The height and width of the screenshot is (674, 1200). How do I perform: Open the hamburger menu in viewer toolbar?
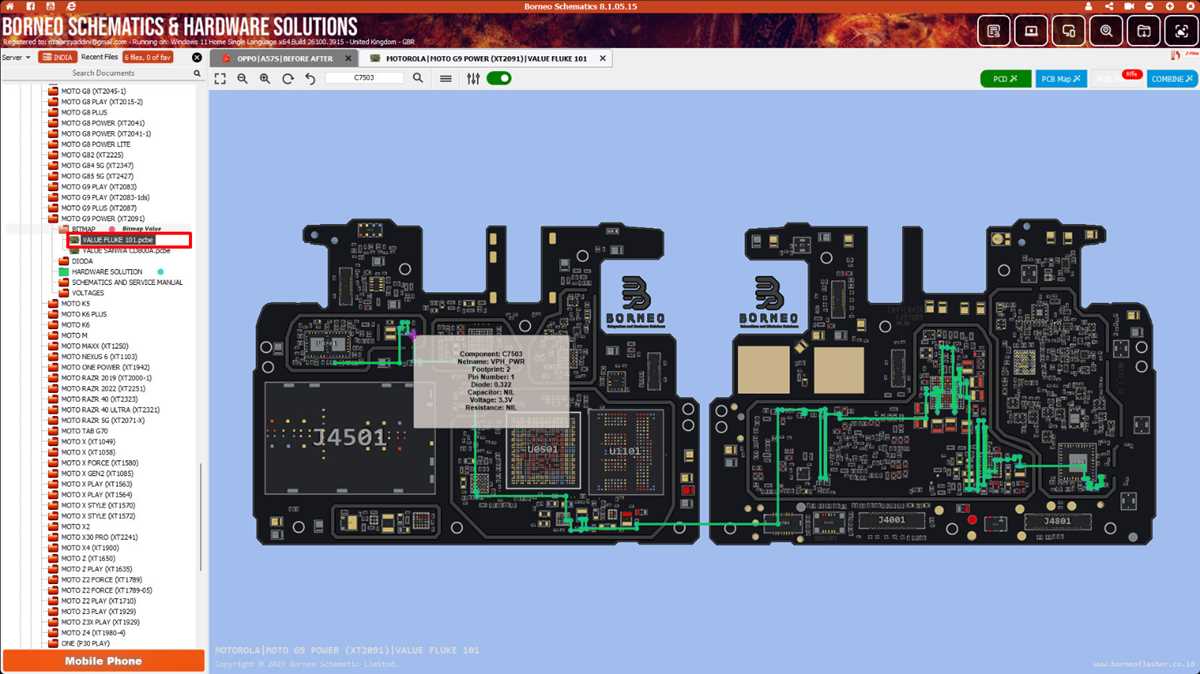tap(446, 78)
